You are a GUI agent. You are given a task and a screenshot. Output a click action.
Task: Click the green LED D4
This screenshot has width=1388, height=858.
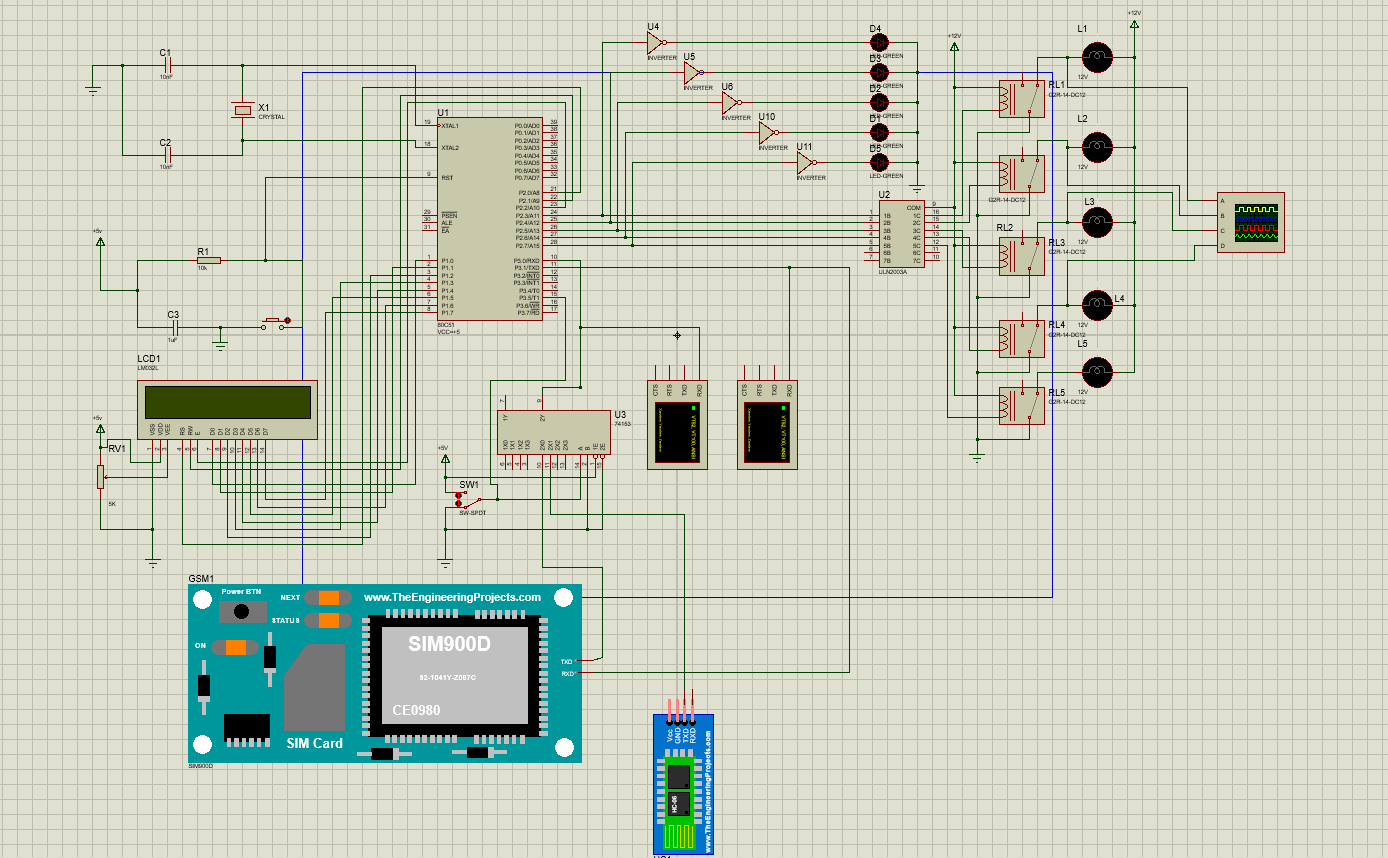tap(878, 42)
